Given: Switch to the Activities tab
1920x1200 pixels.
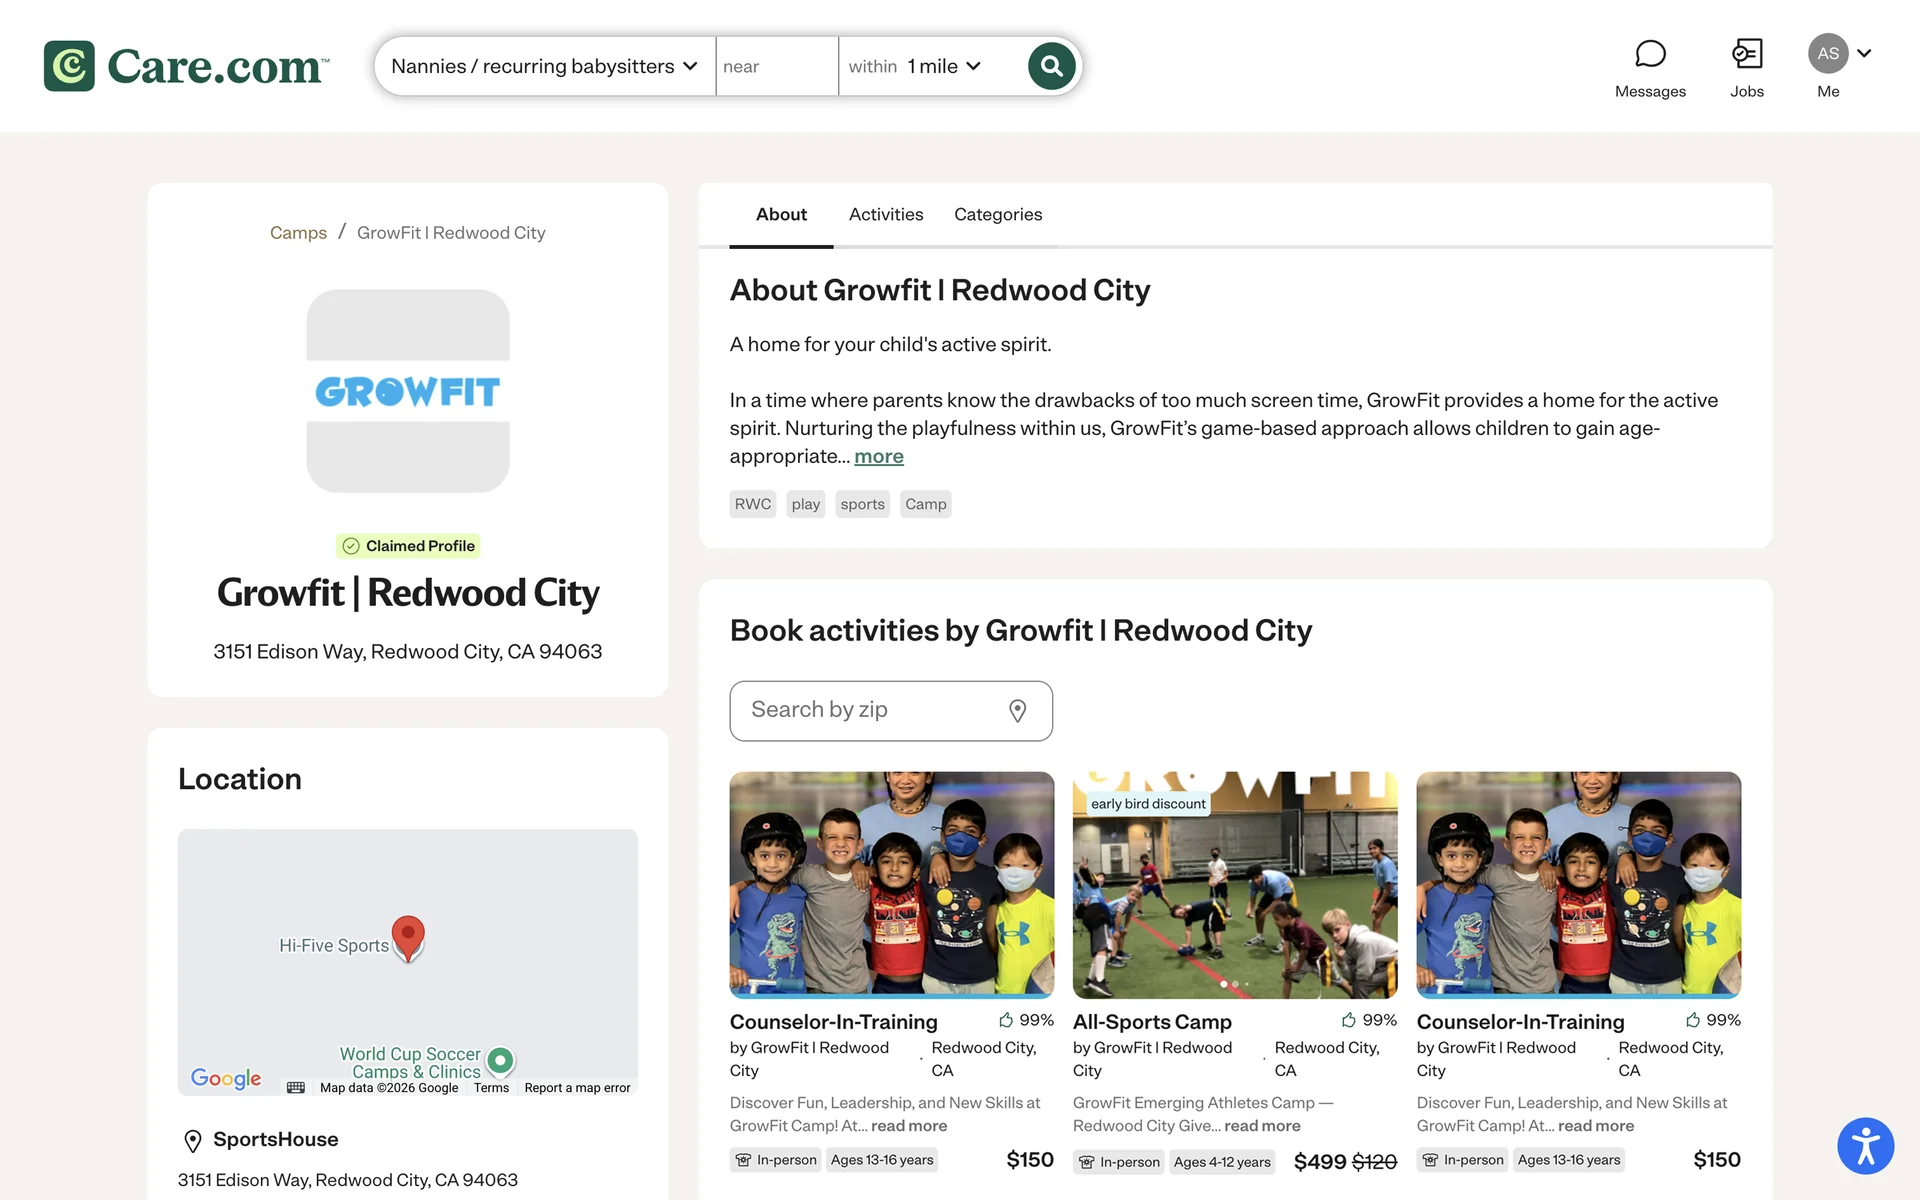Looking at the screenshot, I should (x=885, y=214).
